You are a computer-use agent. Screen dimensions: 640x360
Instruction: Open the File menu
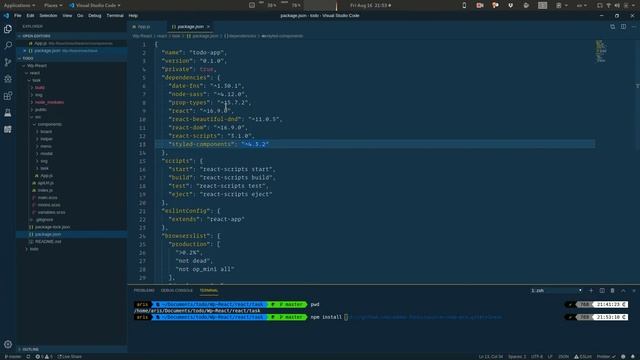(x=18, y=16)
